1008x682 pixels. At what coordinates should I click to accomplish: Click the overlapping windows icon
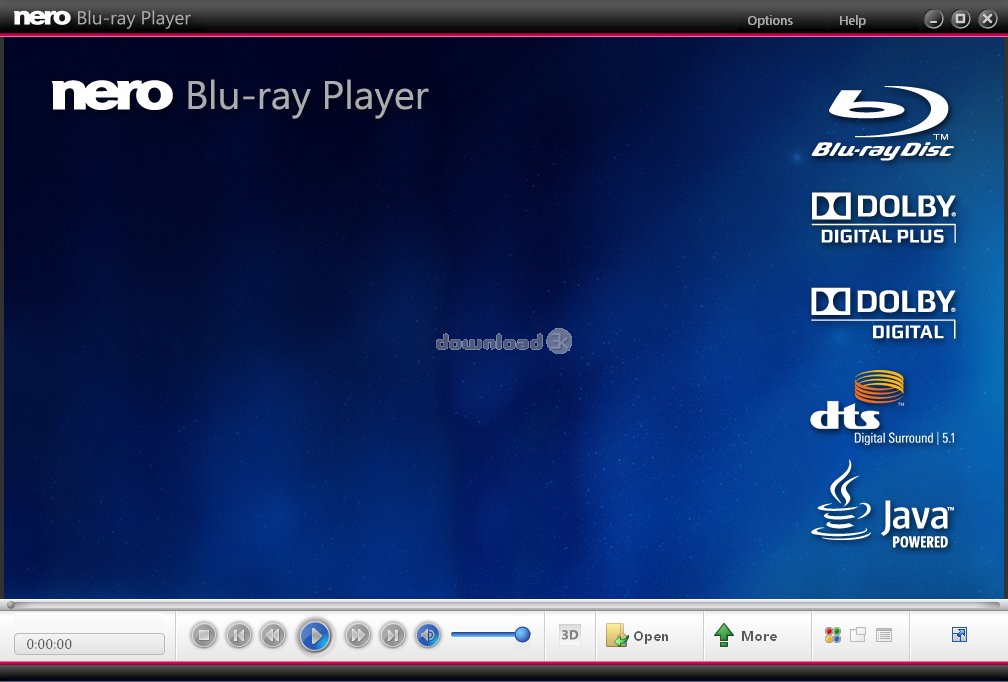pyautogui.click(x=858, y=635)
